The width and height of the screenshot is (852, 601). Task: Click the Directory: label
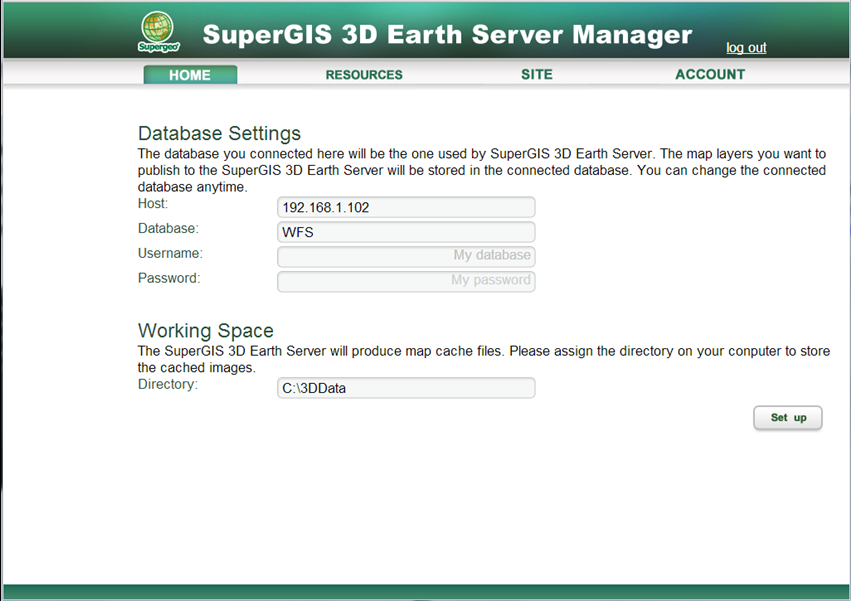[168, 384]
